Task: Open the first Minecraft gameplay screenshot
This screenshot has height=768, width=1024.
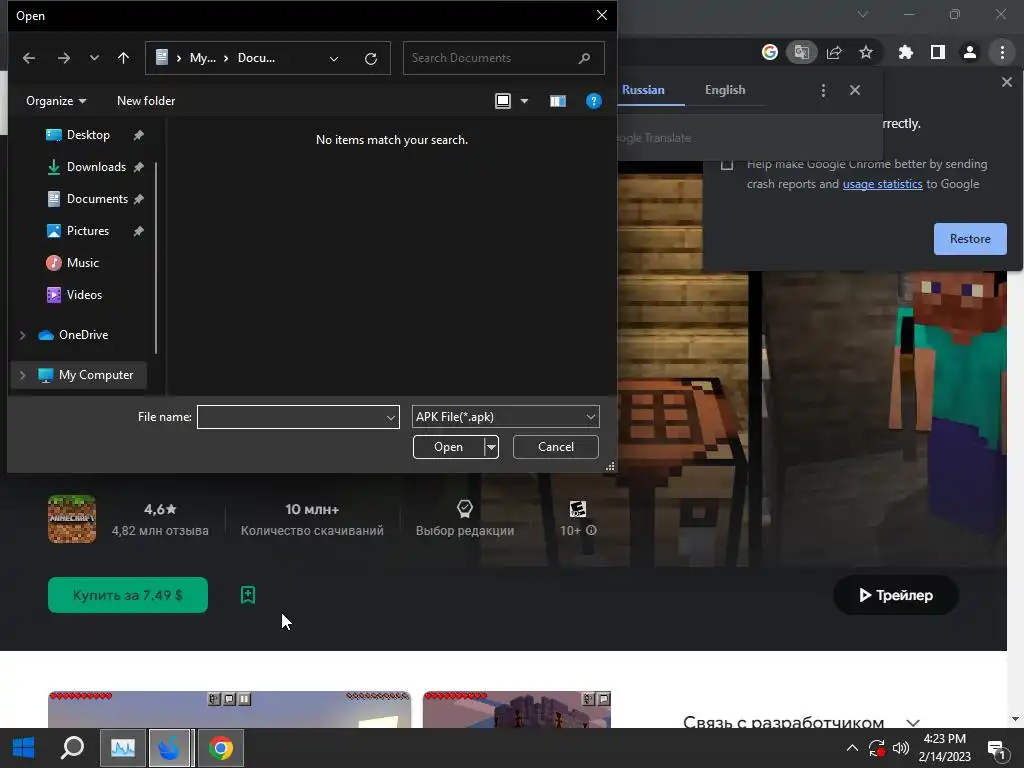Action: [x=229, y=709]
